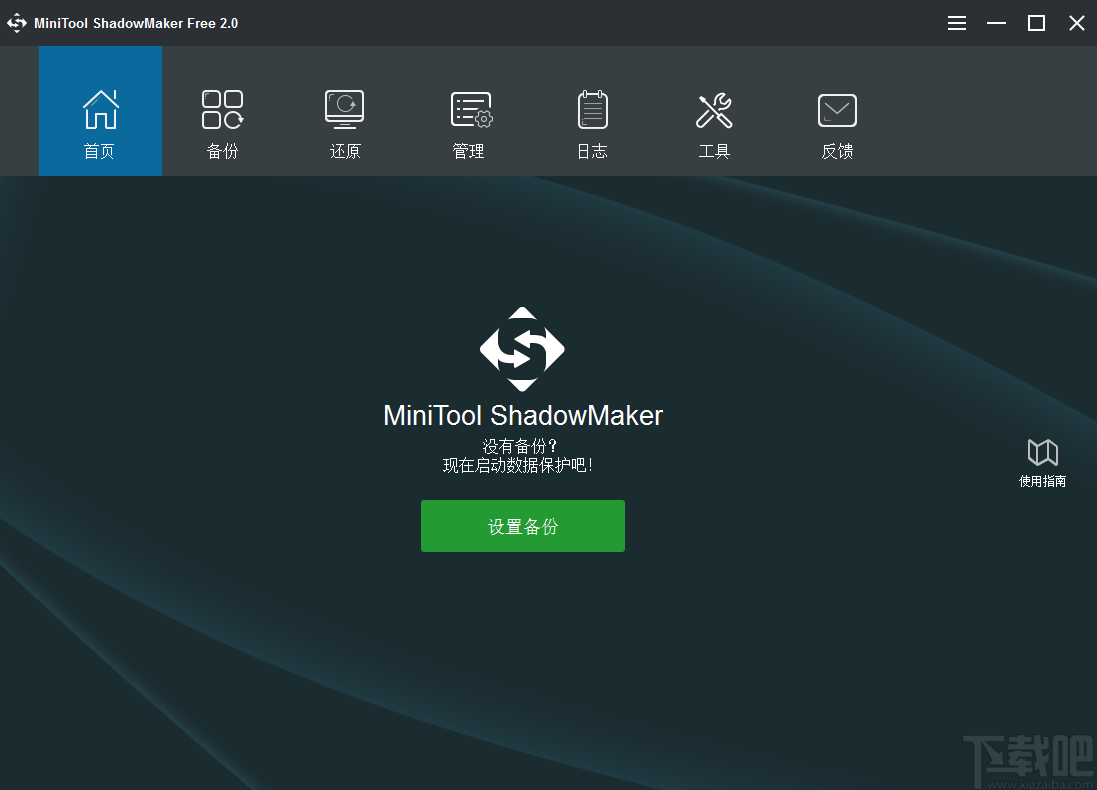
Task: Select the 还原 restore icon
Action: tap(344, 108)
